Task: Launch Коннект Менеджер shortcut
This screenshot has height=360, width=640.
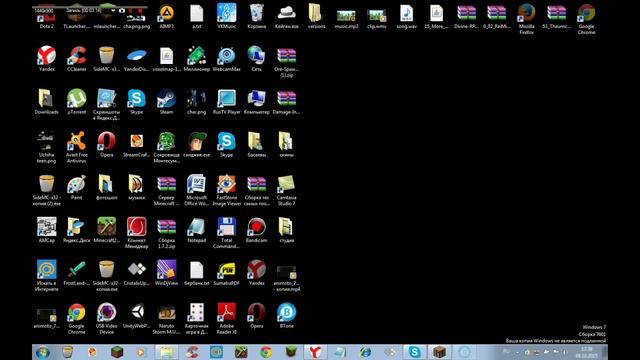Action: click(136, 233)
